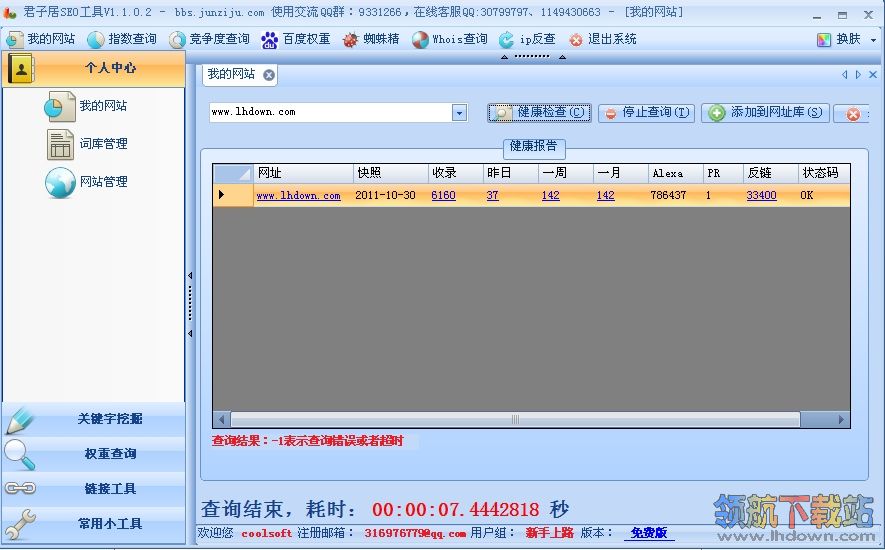Click 退出系统 to exit

click(602, 39)
